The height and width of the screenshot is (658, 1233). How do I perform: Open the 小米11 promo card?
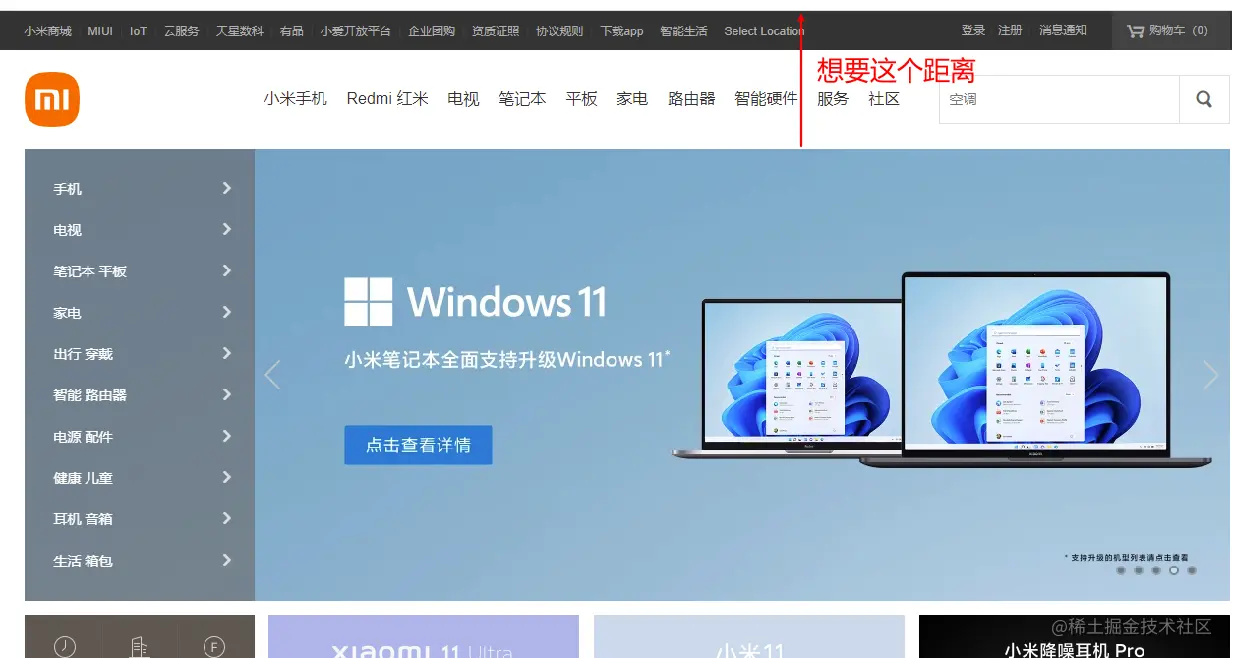749,637
